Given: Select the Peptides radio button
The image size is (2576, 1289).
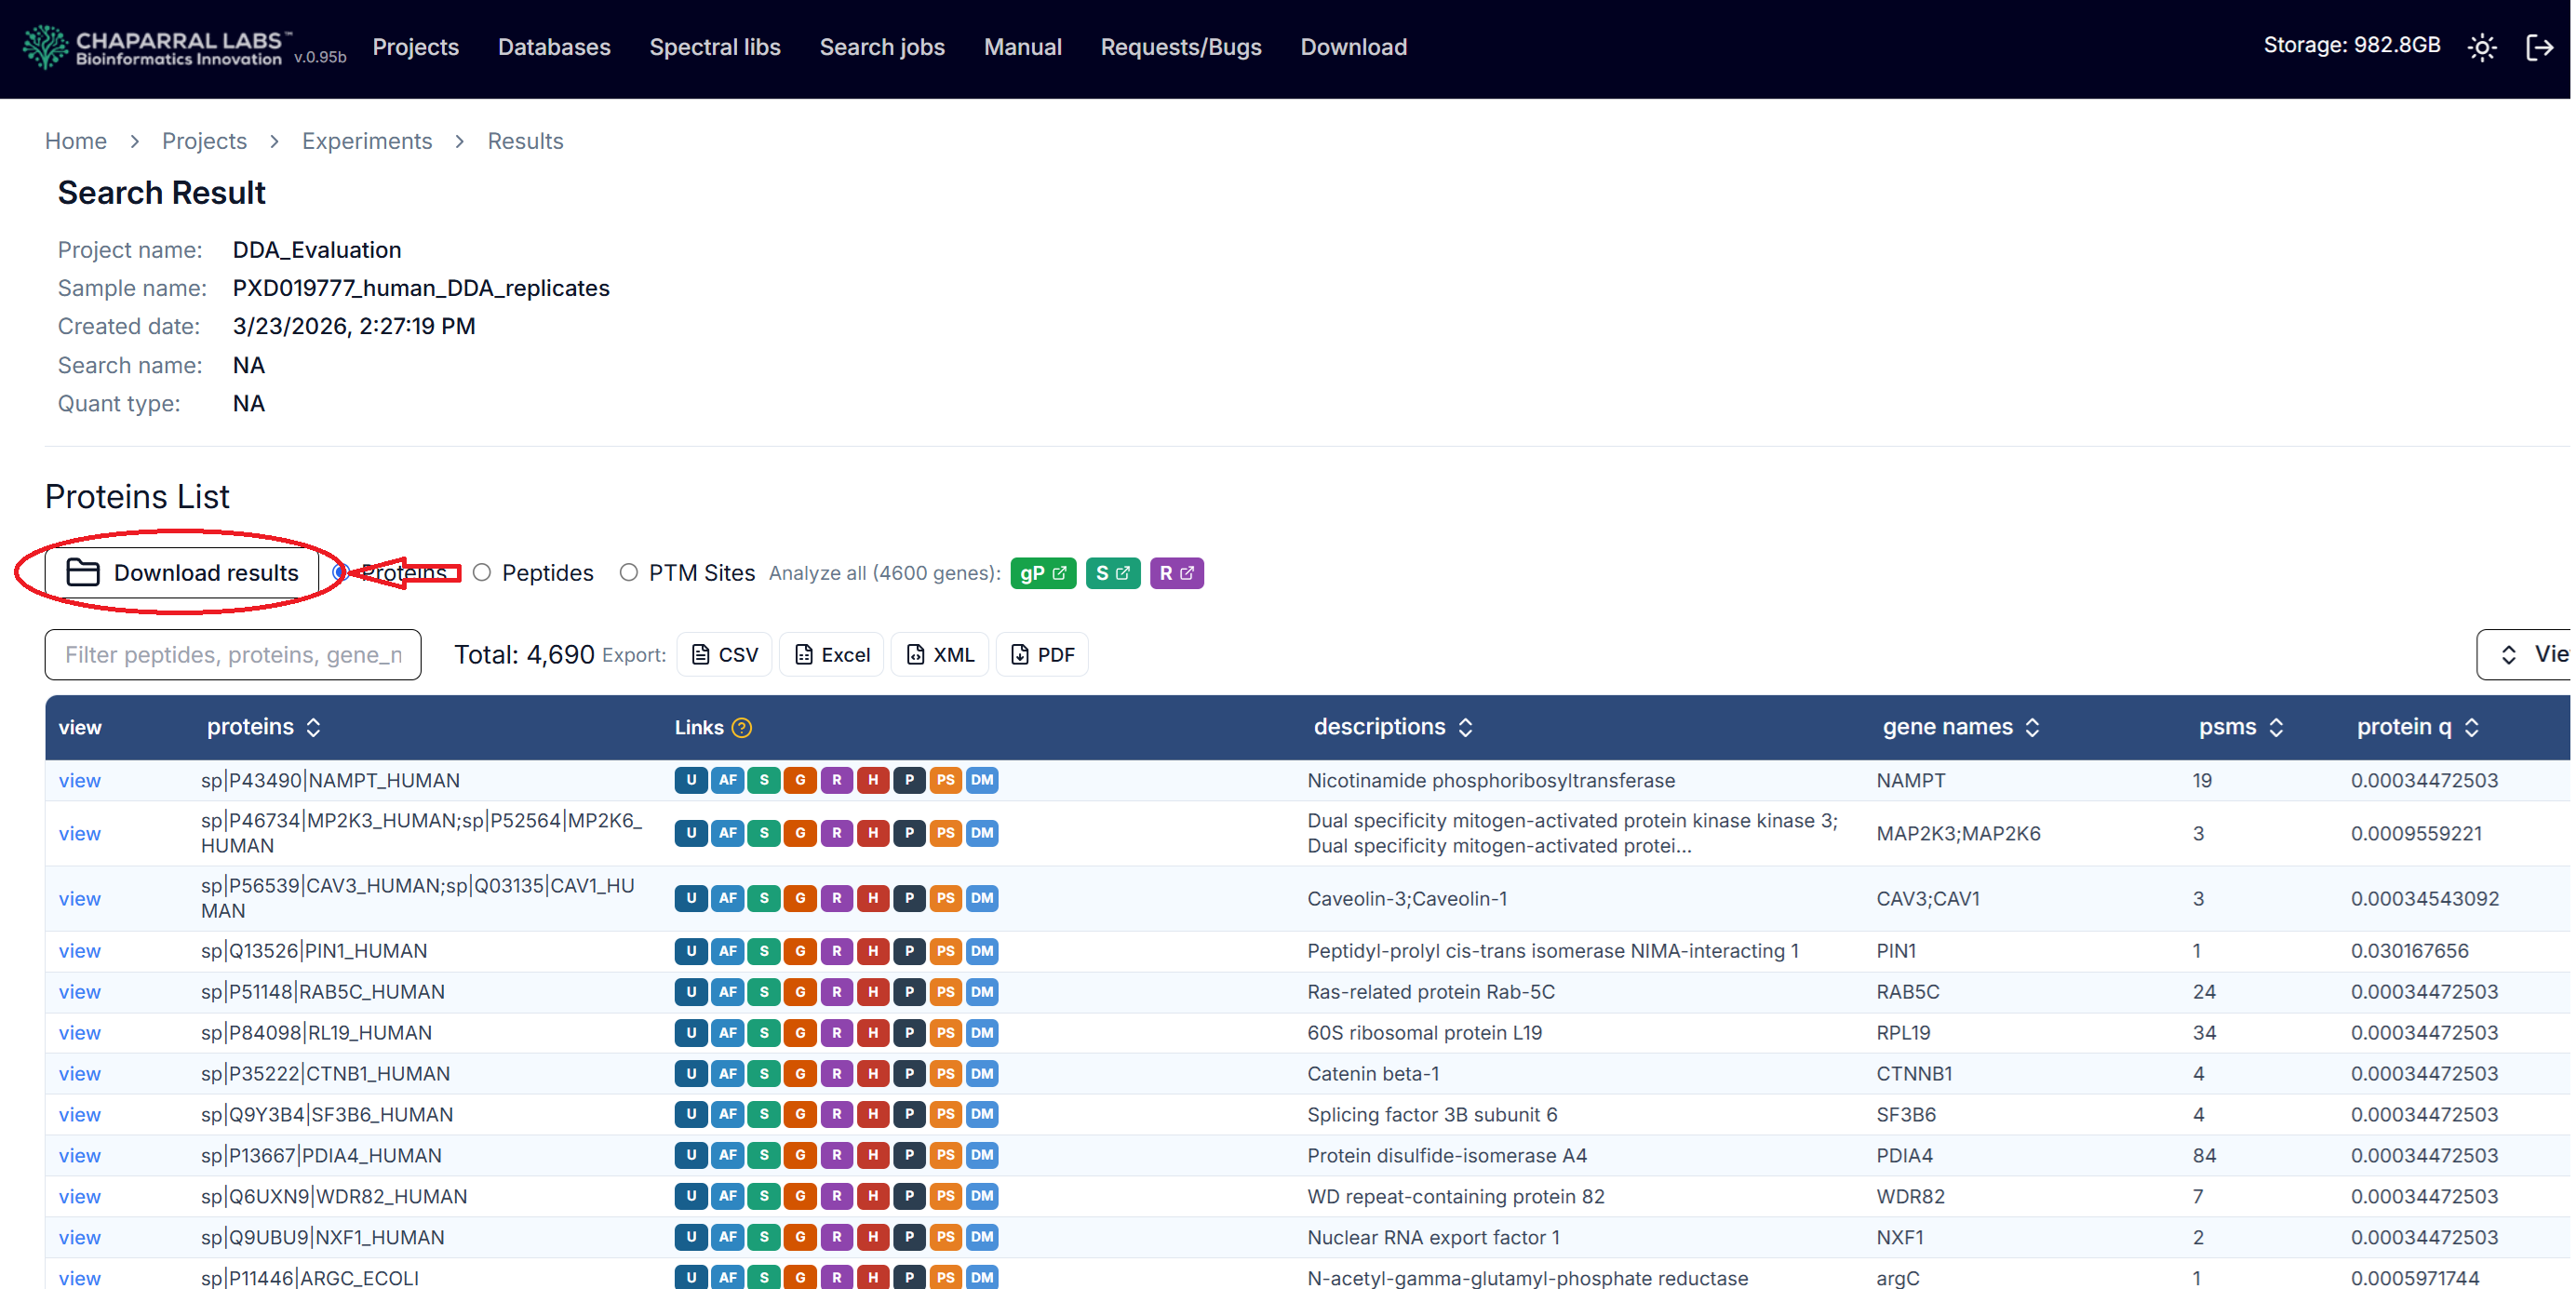Looking at the screenshot, I should pos(482,573).
